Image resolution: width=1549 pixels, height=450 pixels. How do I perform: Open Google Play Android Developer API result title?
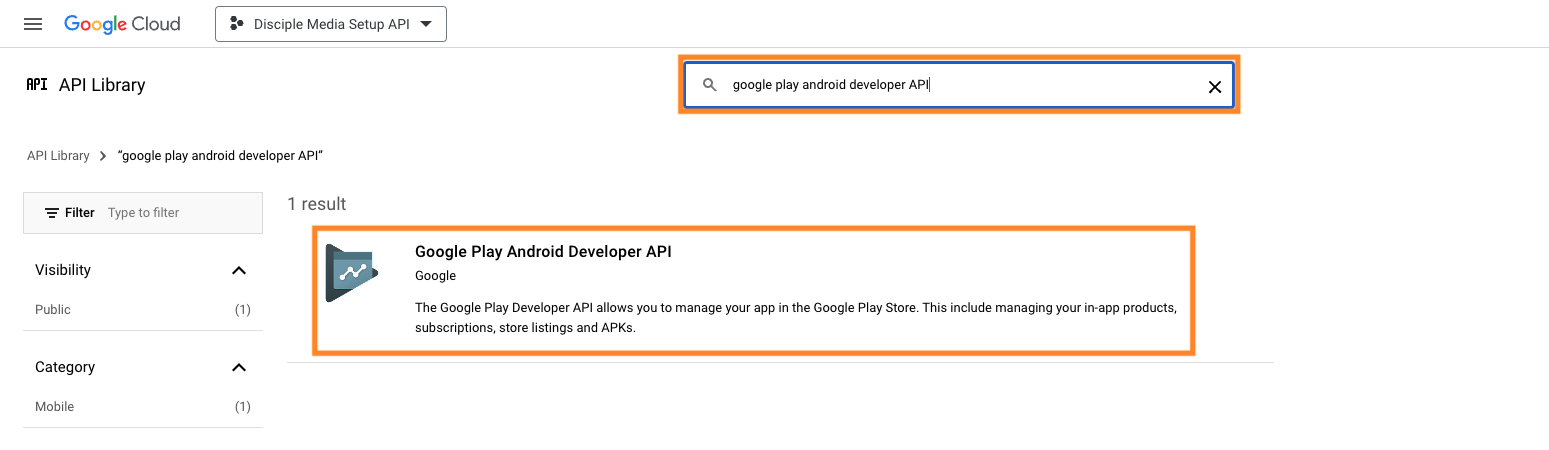tap(543, 252)
